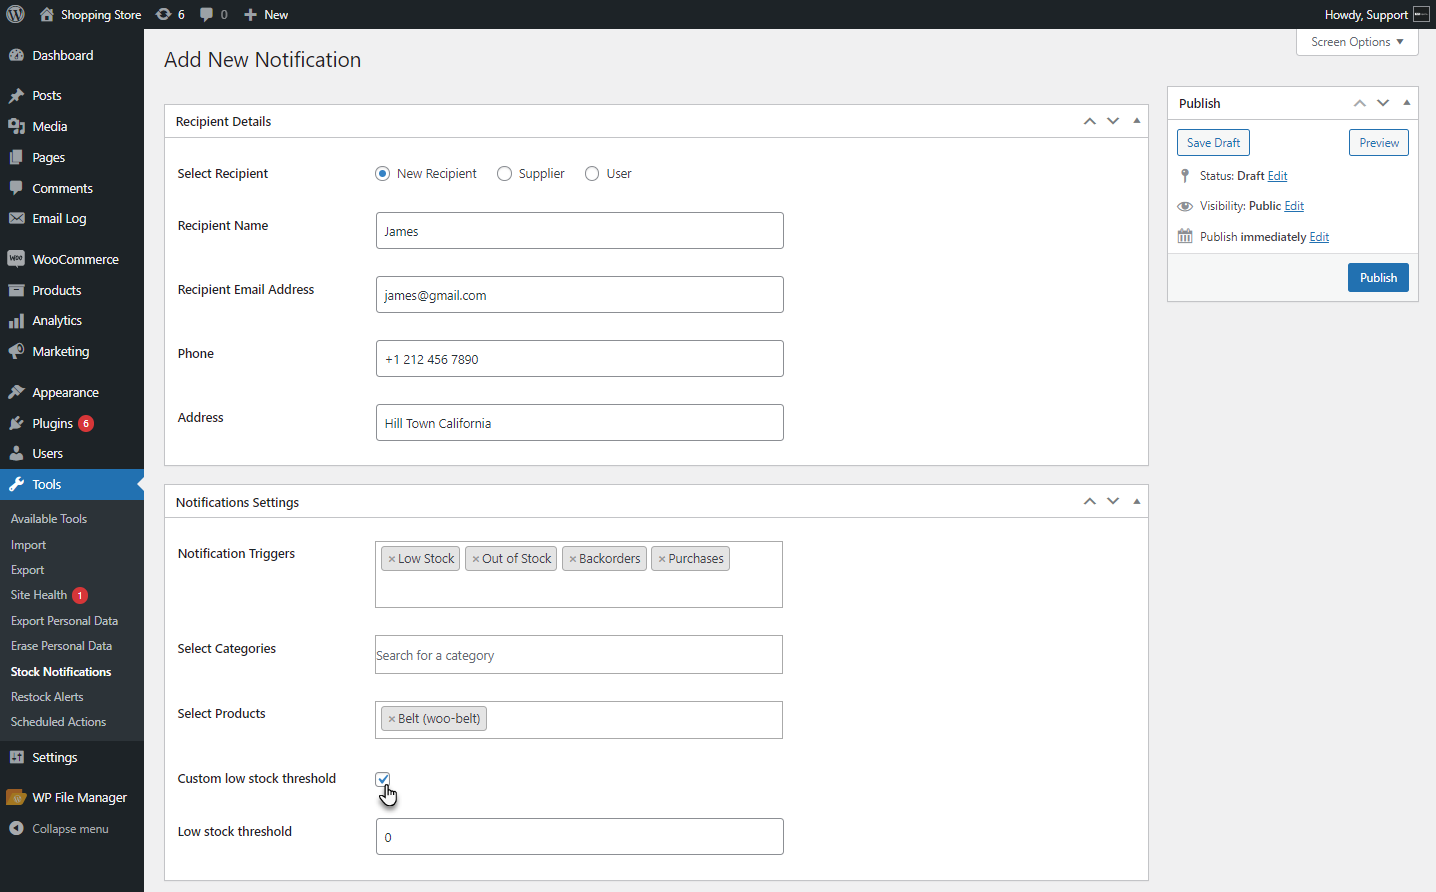Click the Users person icon
Image resolution: width=1436 pixels, height=892 pixels.
[x=16, y=453]
